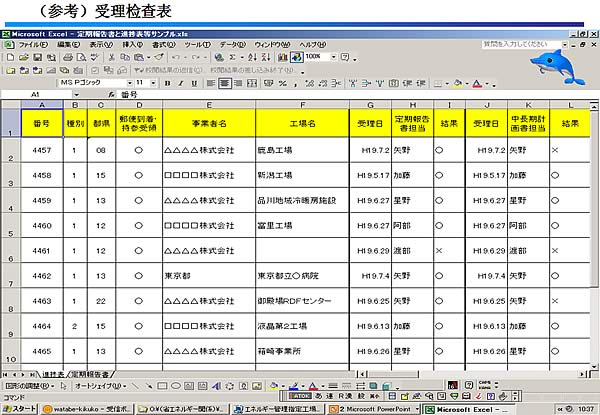Select the Rectangle drawing tool
This screenshot has width=600, height=415.
tap(162, 386)
